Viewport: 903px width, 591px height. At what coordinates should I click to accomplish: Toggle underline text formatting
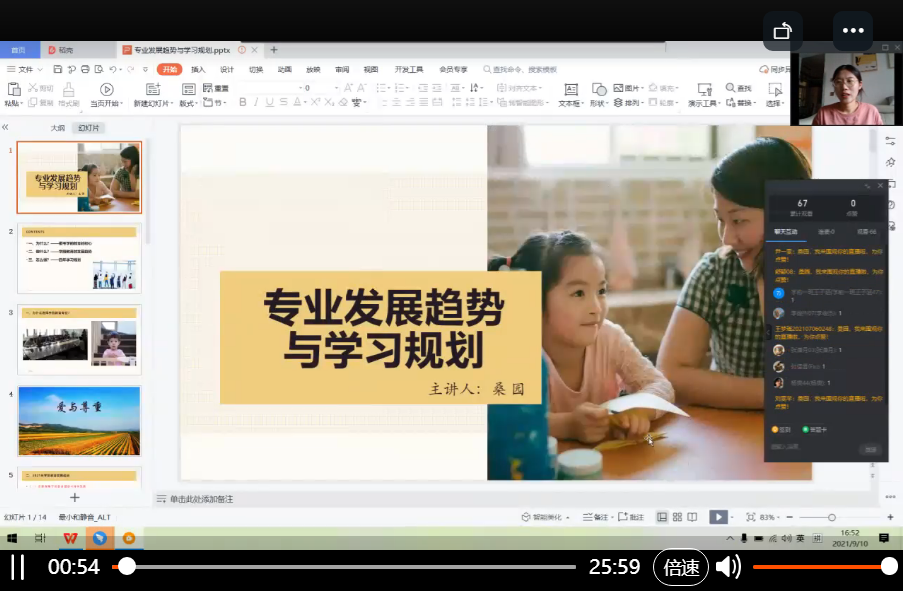pyautogui.click(x=270, y=102)
